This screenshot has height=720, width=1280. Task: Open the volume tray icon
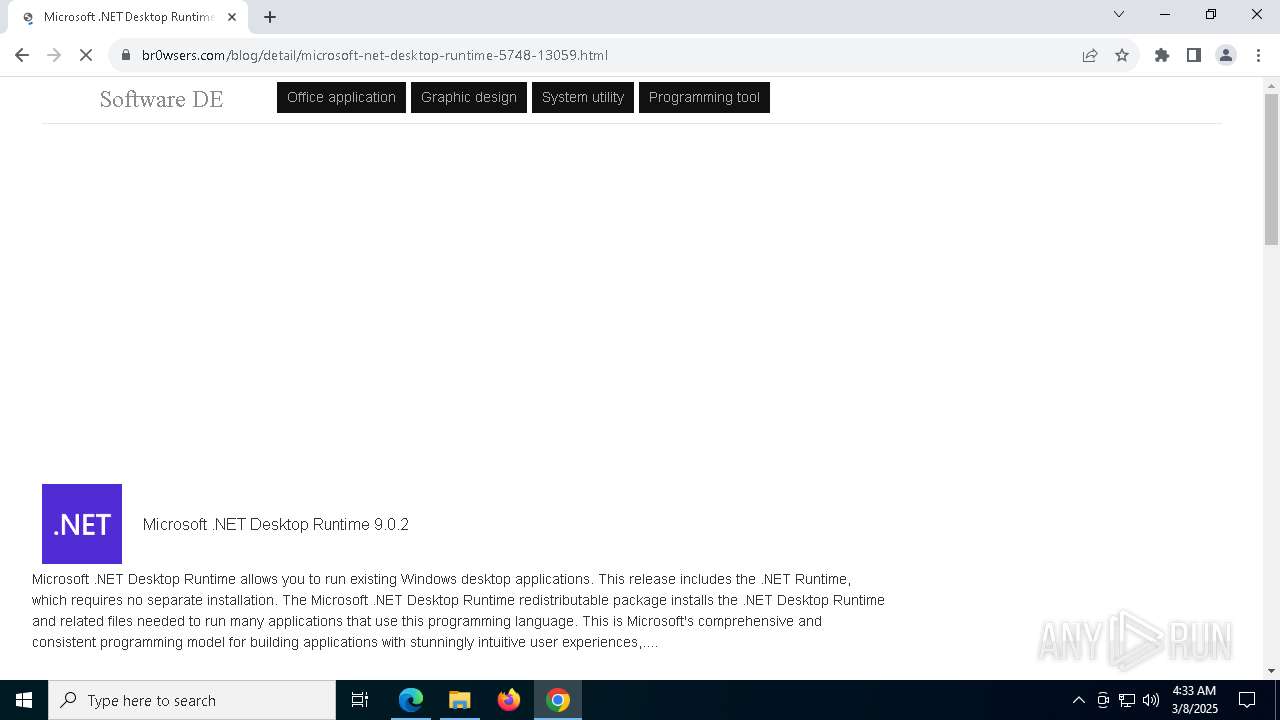click(x=1151, y=700)
